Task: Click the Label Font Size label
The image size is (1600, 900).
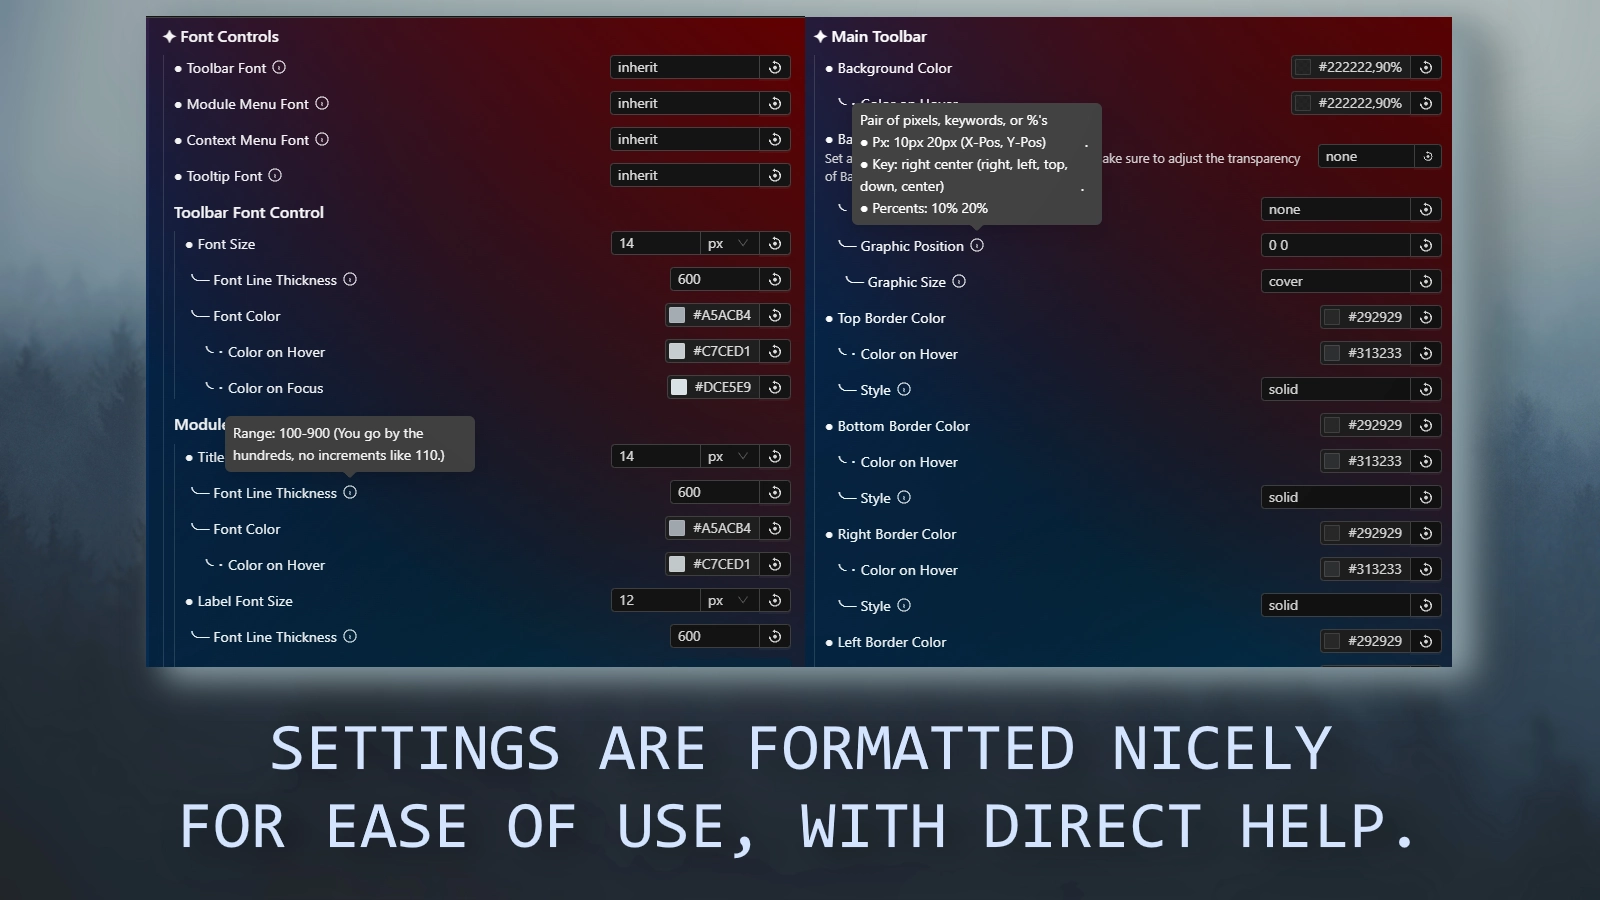Action: [x=245, y=602]
